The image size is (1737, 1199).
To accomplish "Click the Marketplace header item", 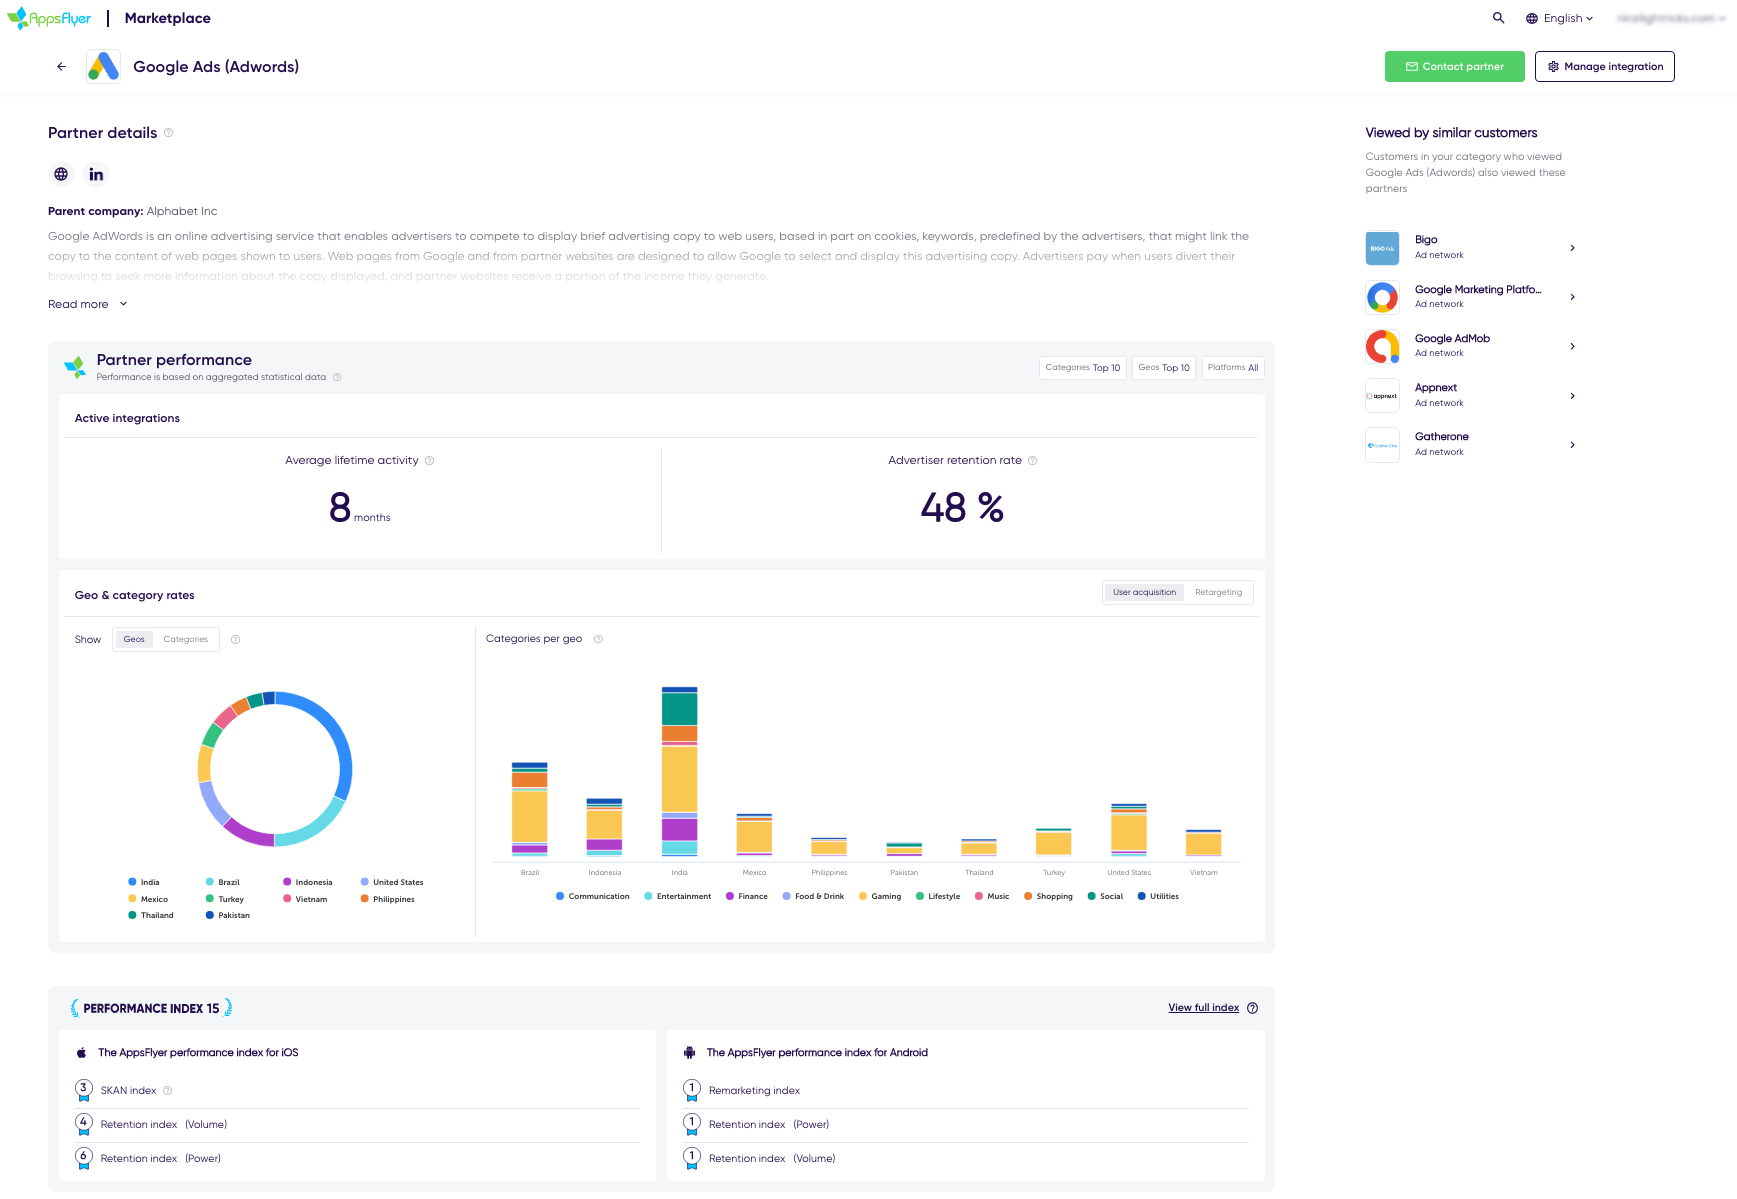I will [x=168, y=18].
